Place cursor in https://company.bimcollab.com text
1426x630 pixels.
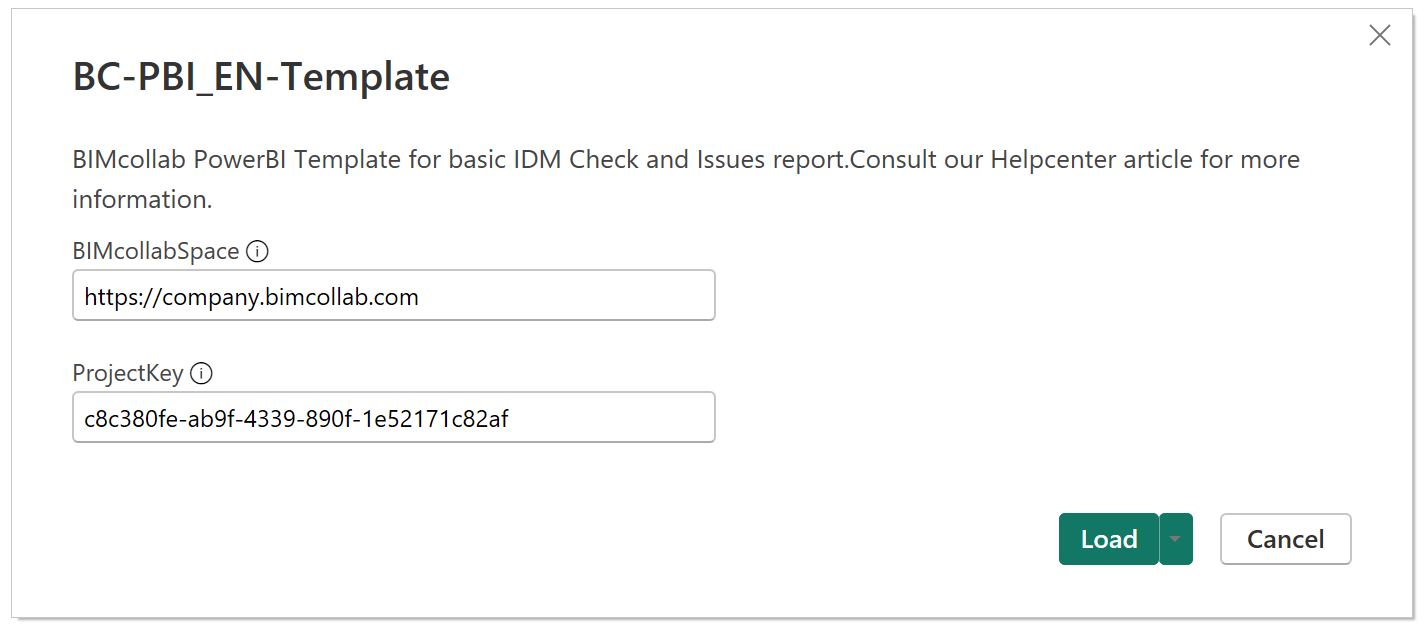pos(251,297)
